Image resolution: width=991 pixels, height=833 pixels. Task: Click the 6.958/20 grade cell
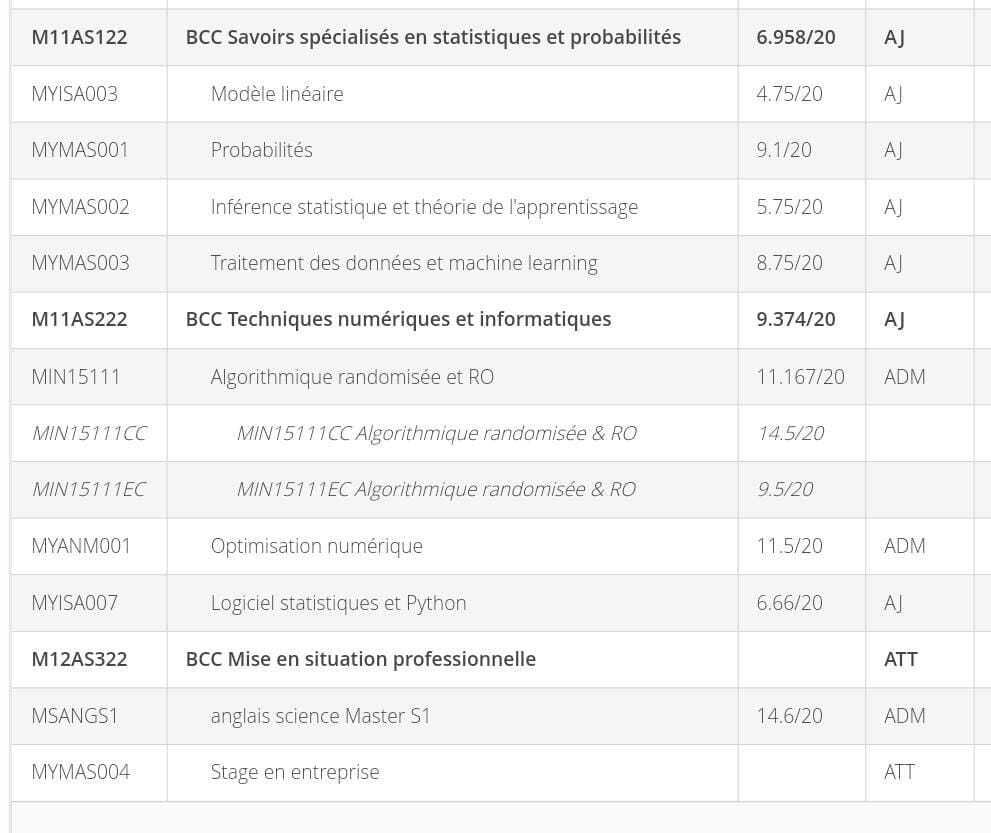point(796,37)
